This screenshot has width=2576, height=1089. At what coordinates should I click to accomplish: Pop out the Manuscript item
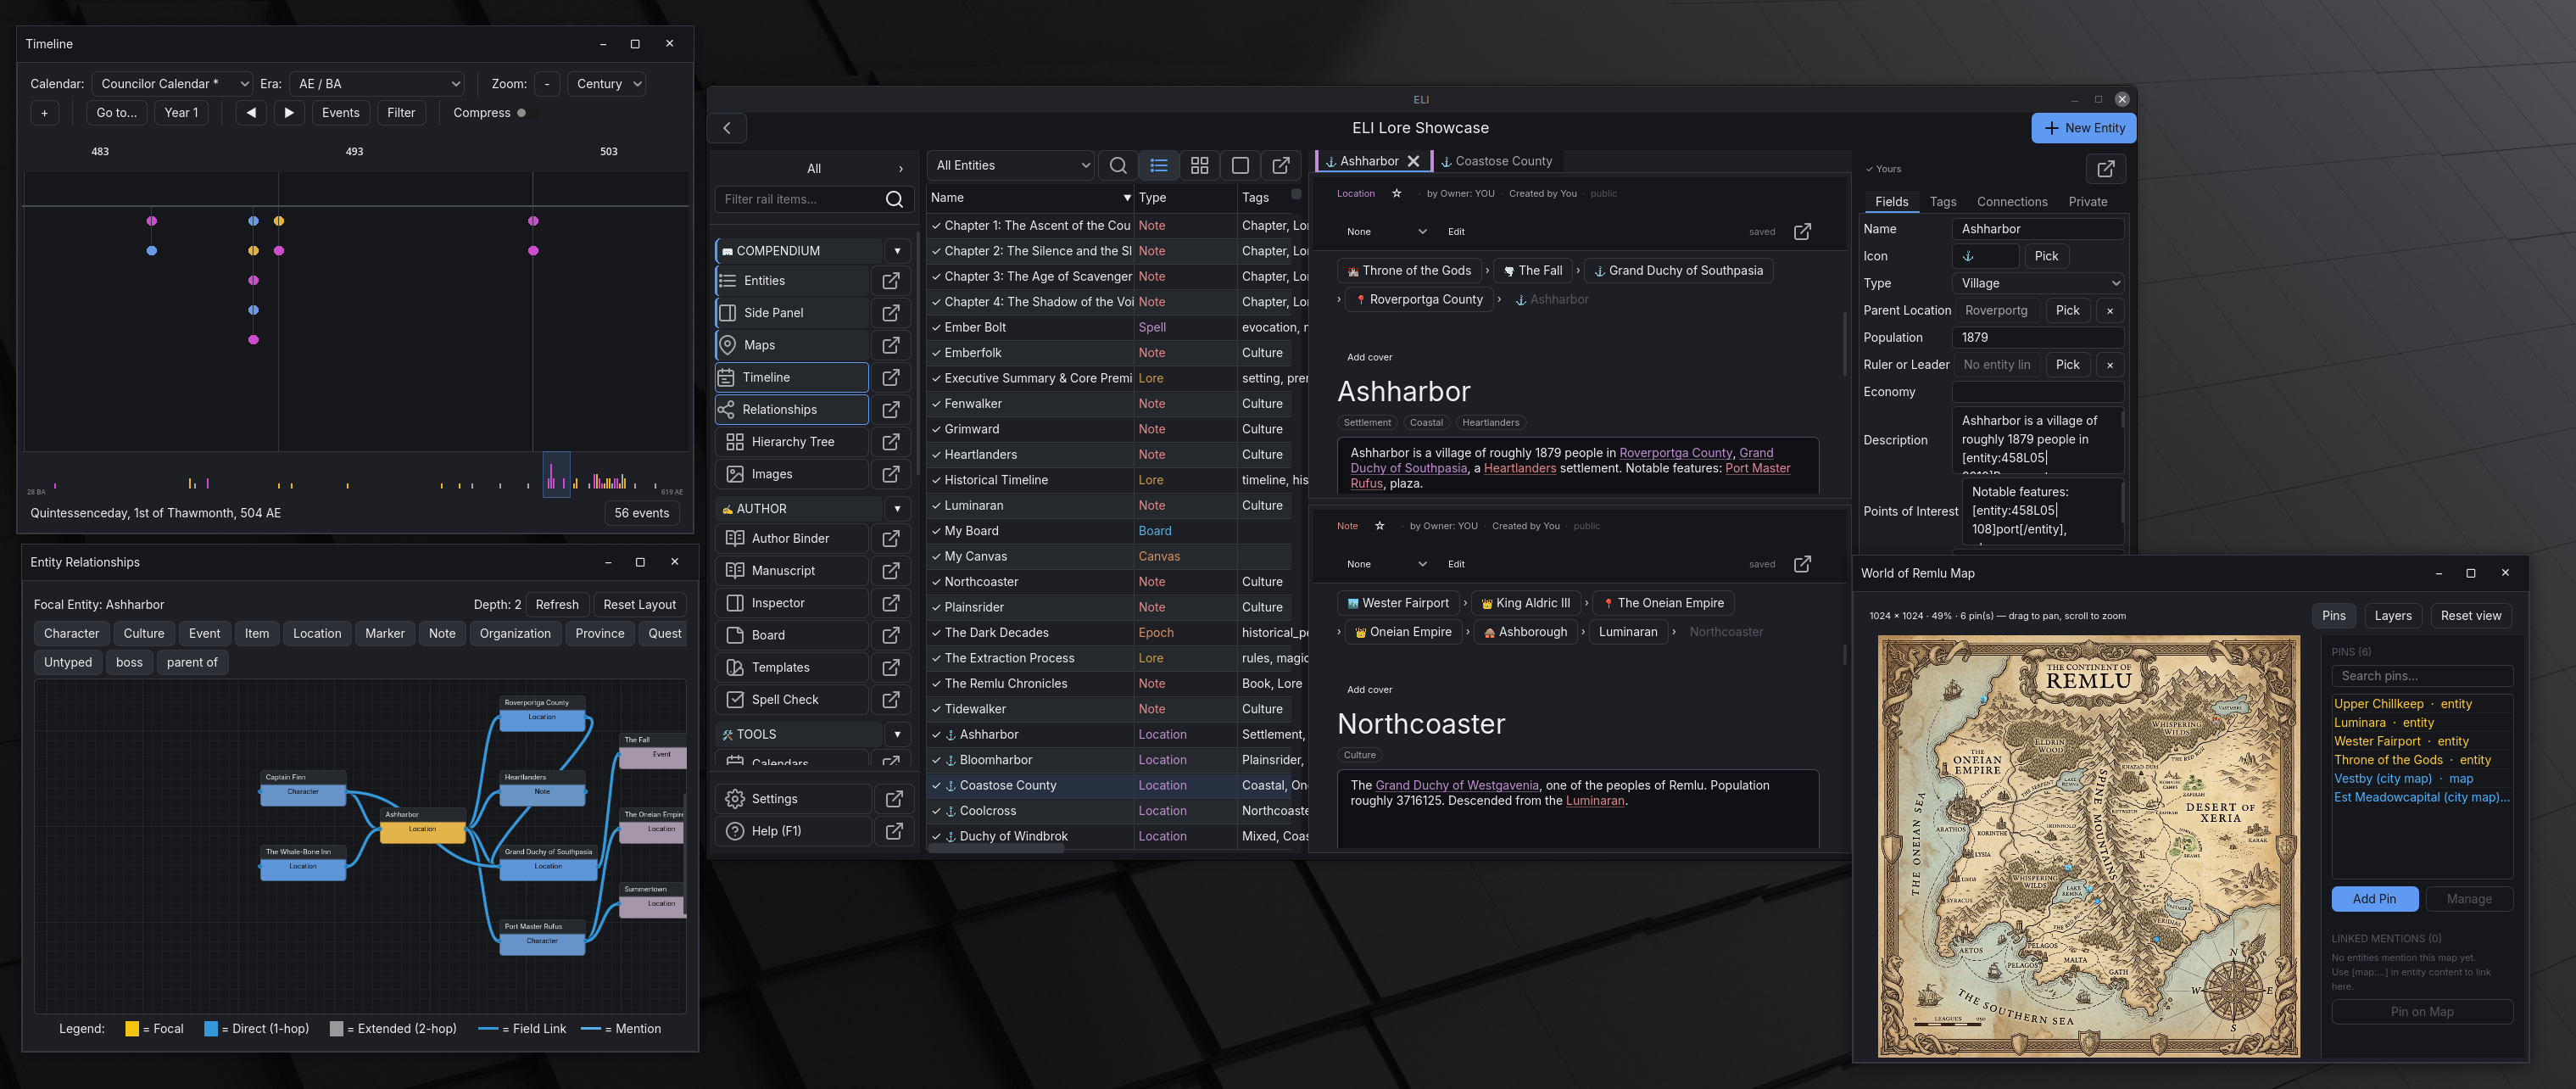(x=890, y=571)
